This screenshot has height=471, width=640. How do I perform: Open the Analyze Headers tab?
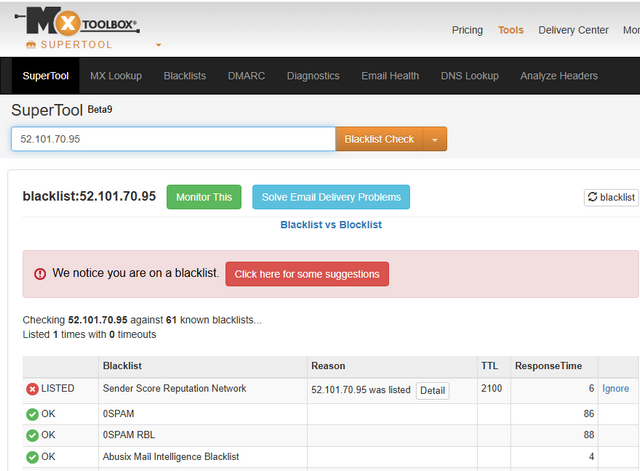coord(559,76)
